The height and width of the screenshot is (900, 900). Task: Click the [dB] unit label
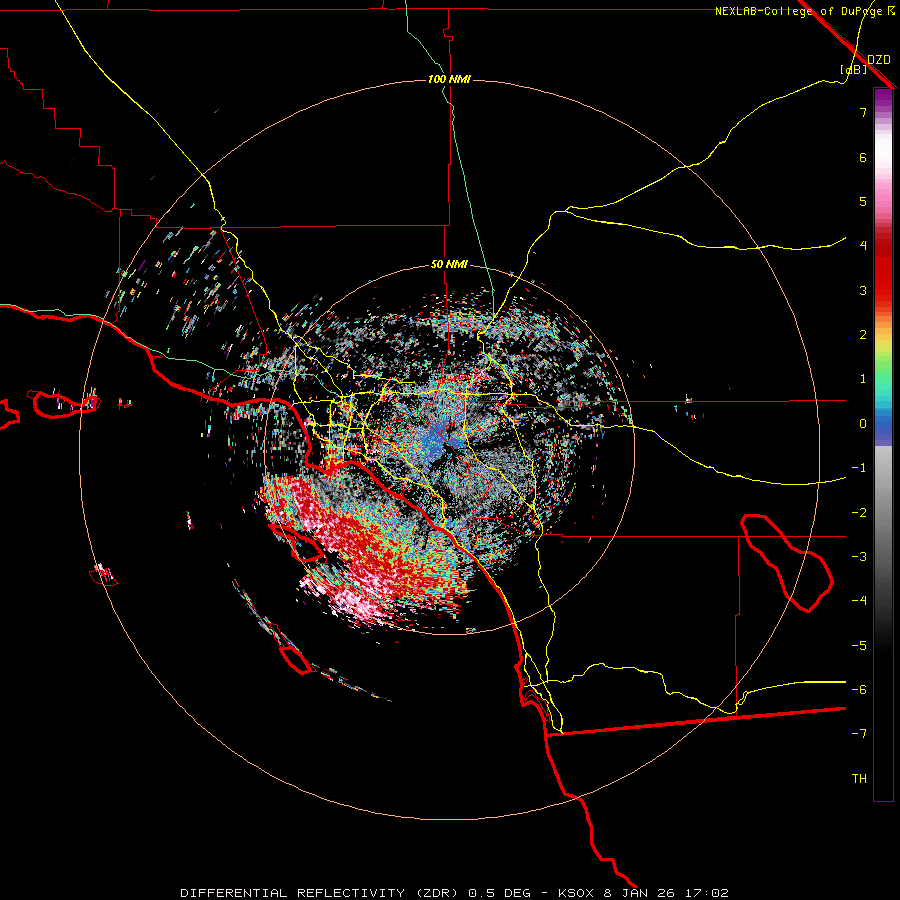coord(854,70)
